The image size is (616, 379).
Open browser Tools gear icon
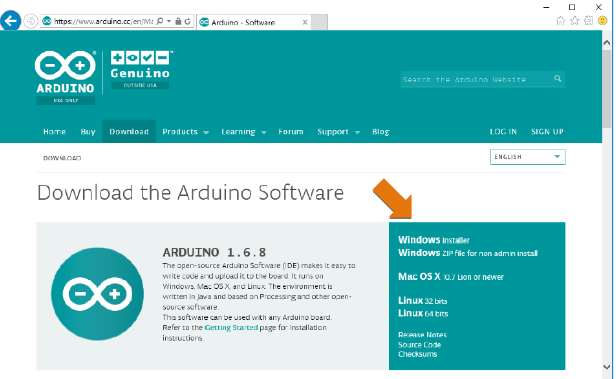(x=588, y=20)
